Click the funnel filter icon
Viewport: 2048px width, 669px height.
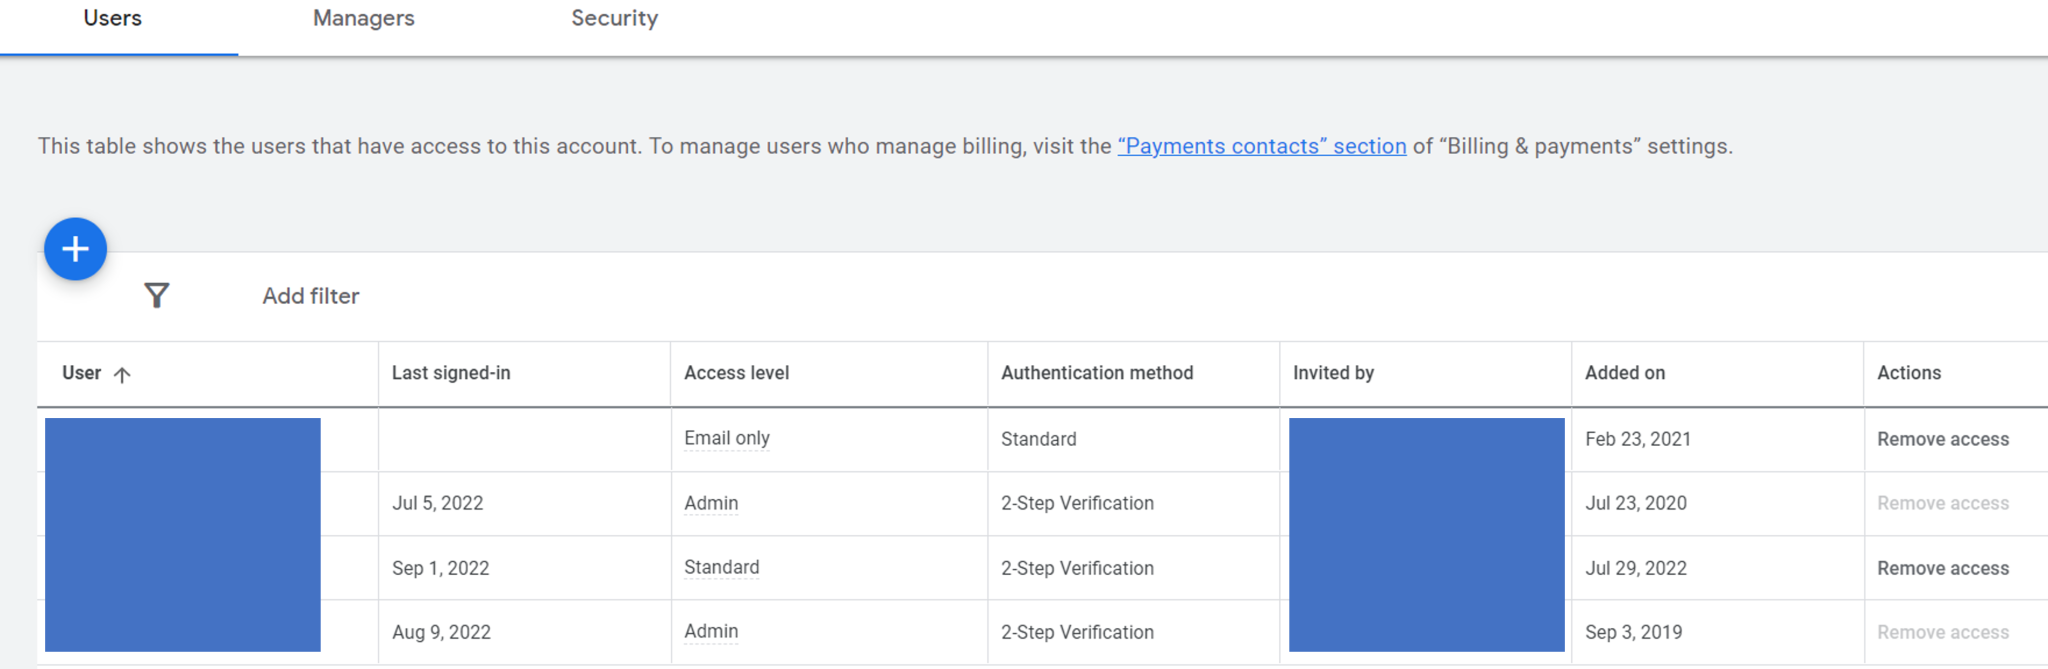click(x=157, y=295)
